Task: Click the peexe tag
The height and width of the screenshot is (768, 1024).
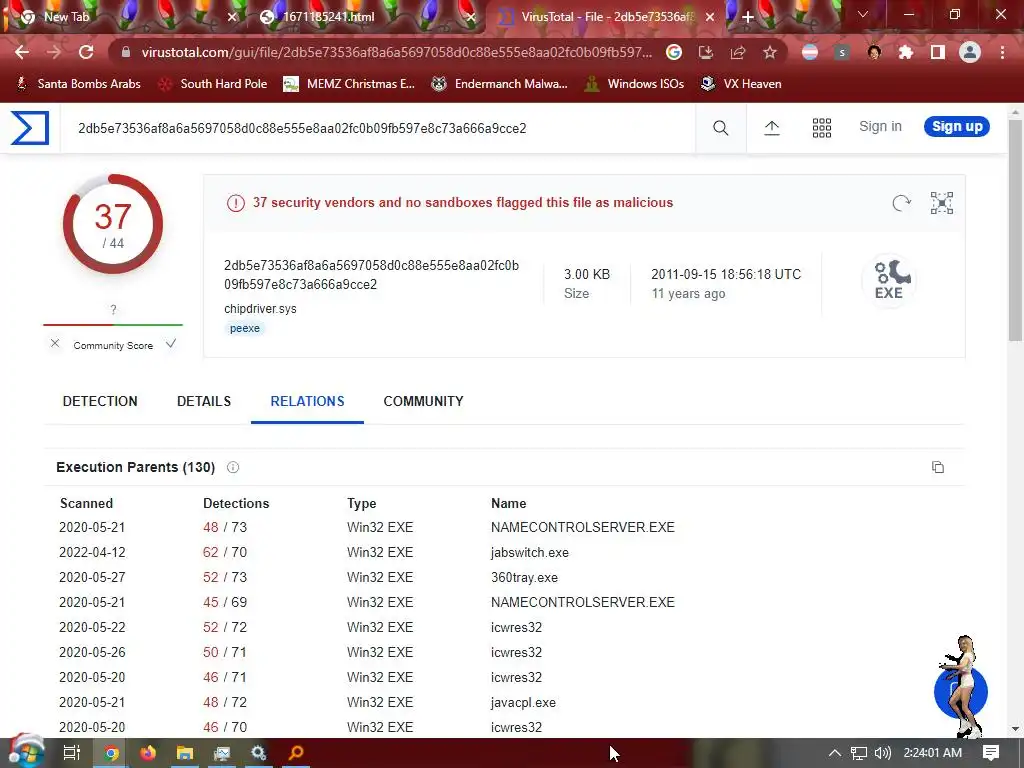Action: tap(245, 328)
